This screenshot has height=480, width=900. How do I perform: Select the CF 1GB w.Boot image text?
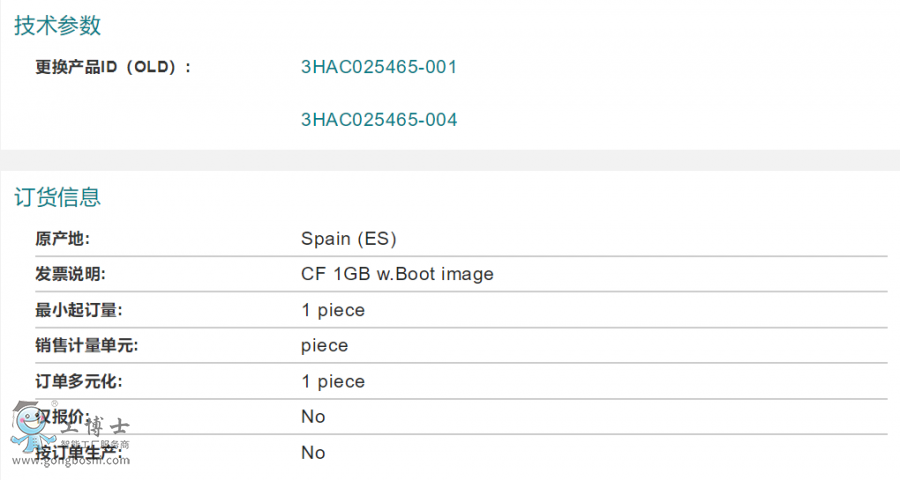pyautogui.click(x=397, y=274)
